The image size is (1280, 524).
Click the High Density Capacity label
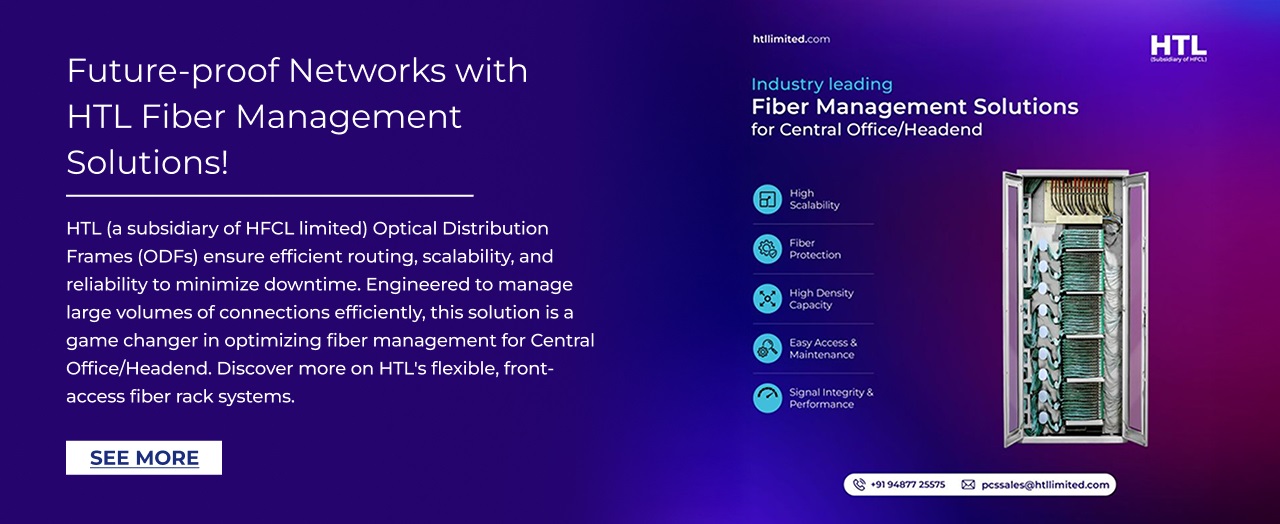[x=821, y=299]
